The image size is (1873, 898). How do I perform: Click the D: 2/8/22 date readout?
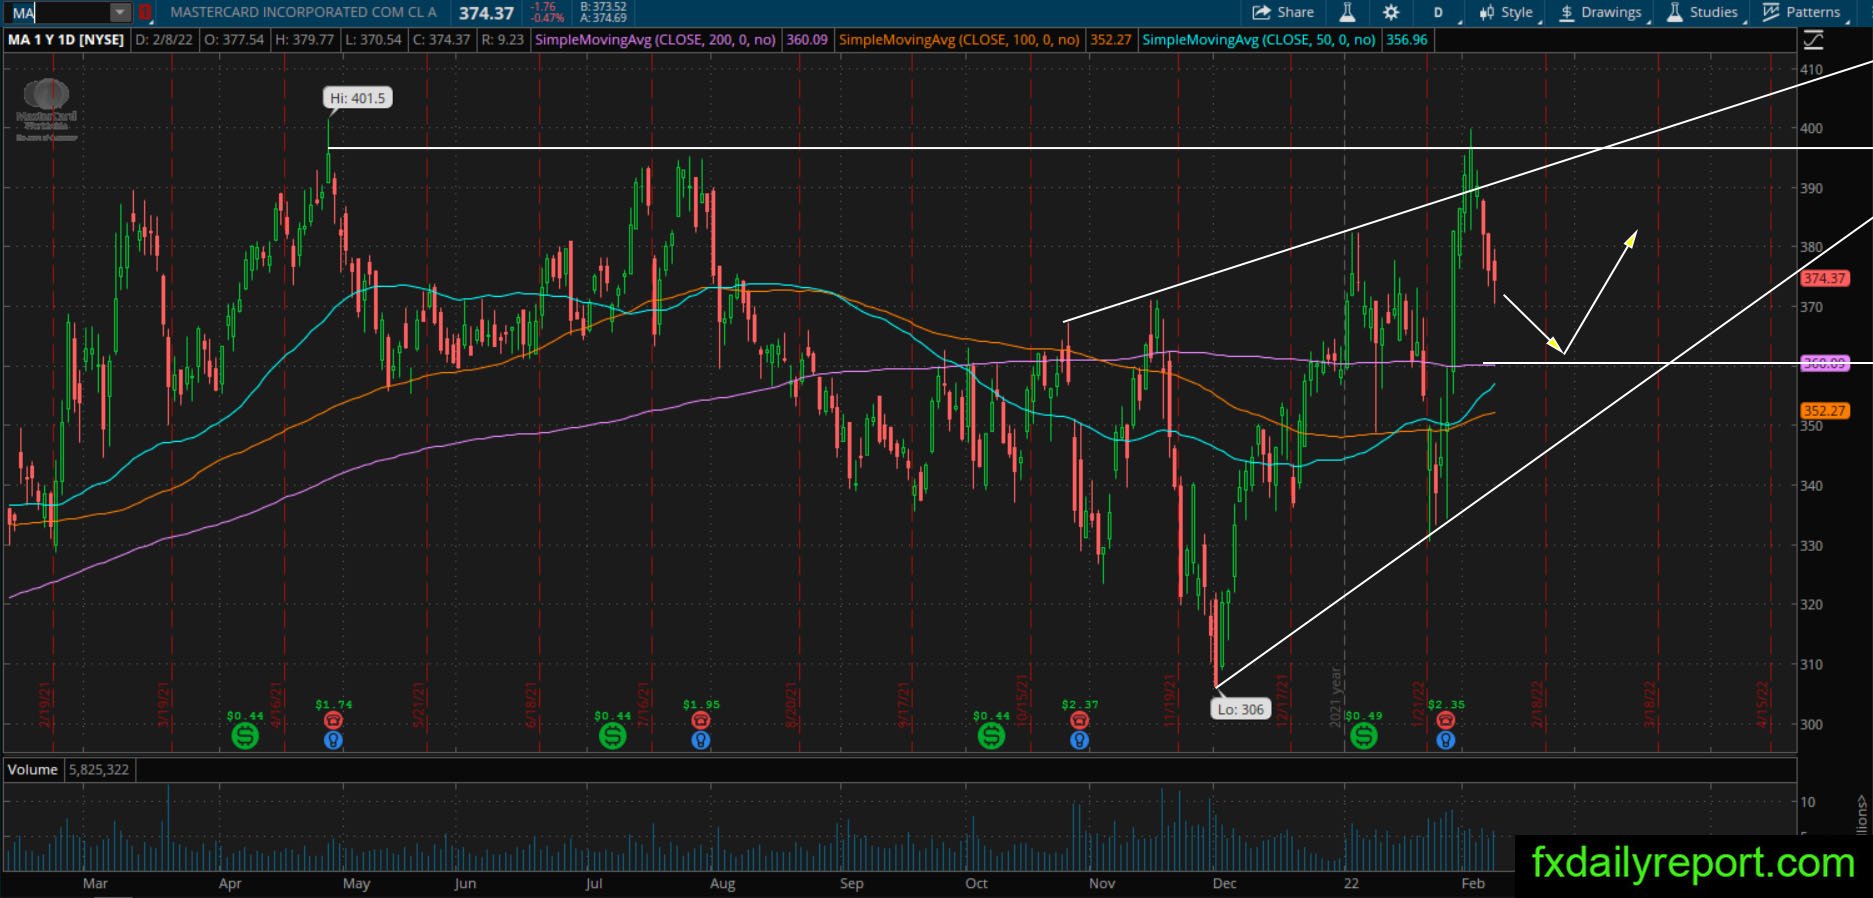tap(164, 40)
